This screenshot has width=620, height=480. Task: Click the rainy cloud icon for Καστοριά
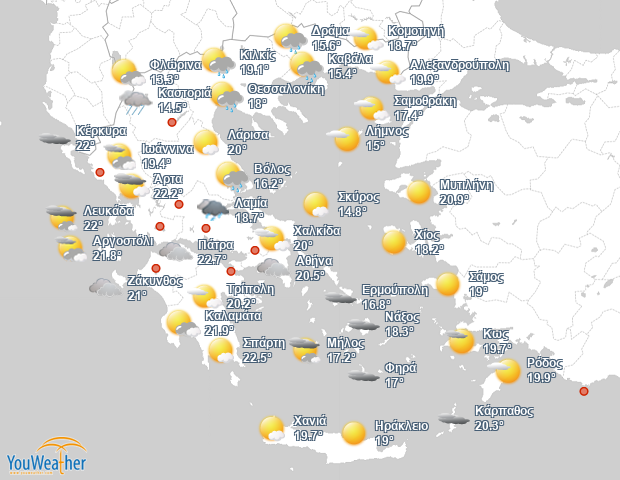tap(136, 102)
